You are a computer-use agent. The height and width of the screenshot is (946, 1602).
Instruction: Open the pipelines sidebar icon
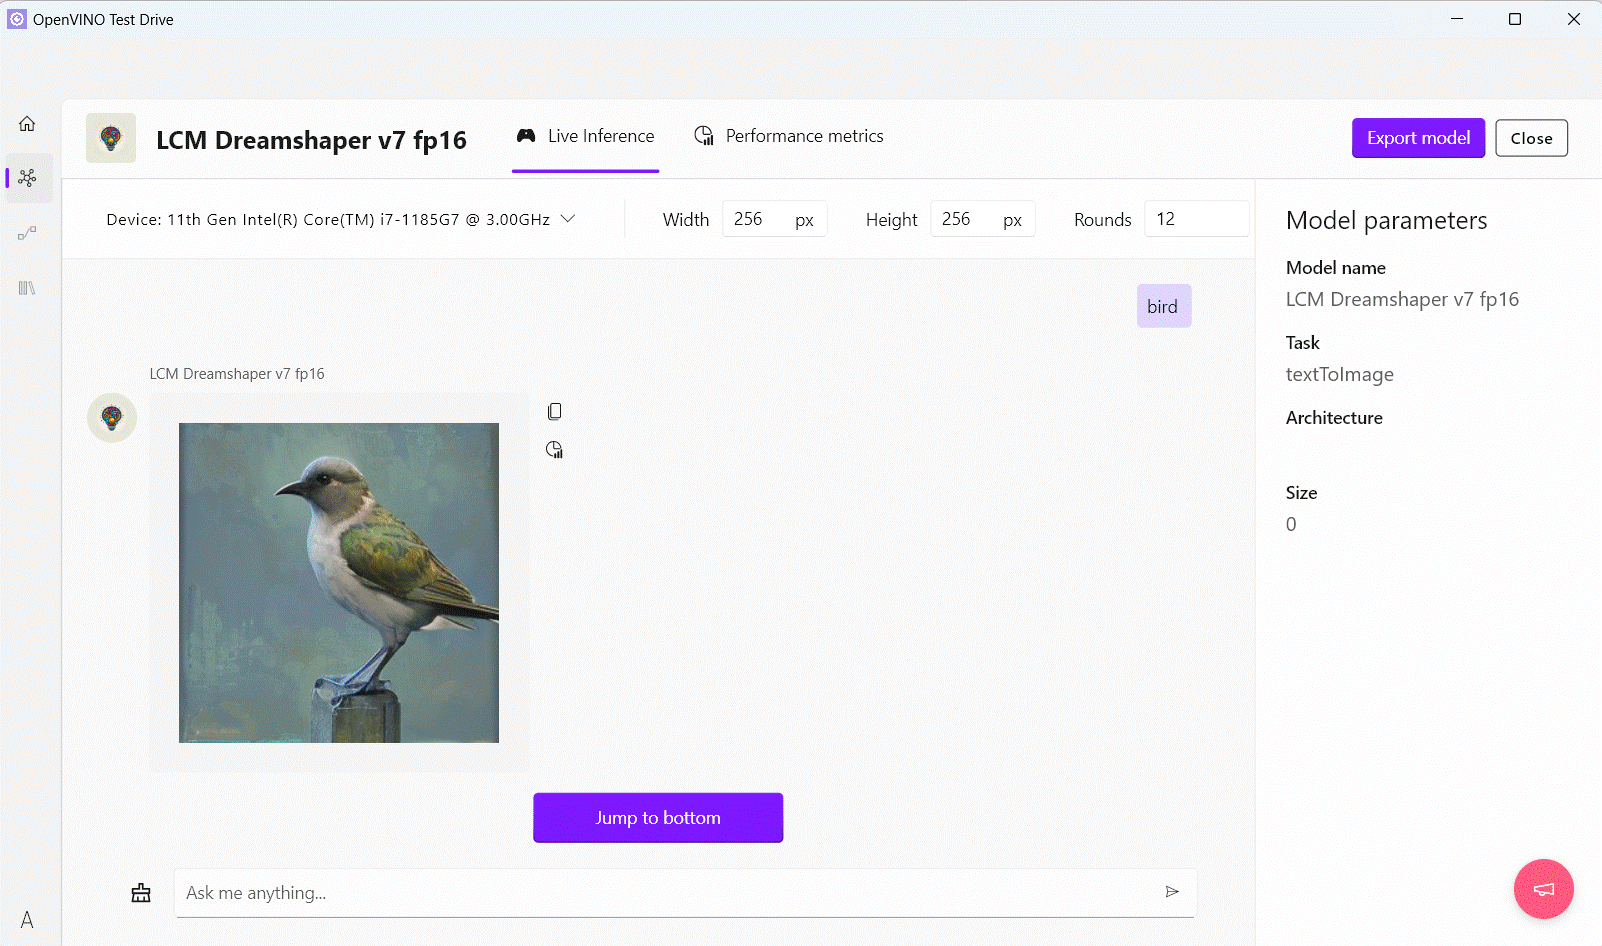tap(27, 233)
